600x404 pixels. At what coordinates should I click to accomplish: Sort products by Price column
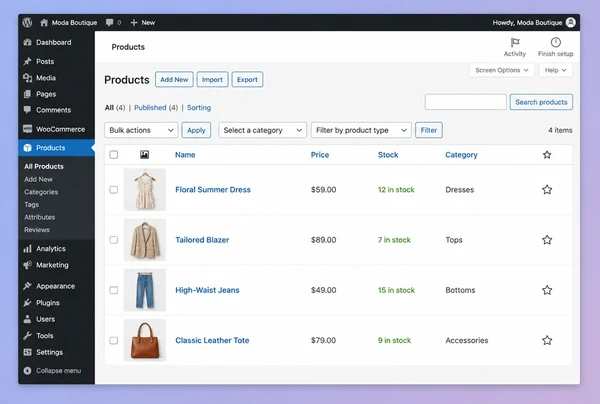click(x=320, y=155)
